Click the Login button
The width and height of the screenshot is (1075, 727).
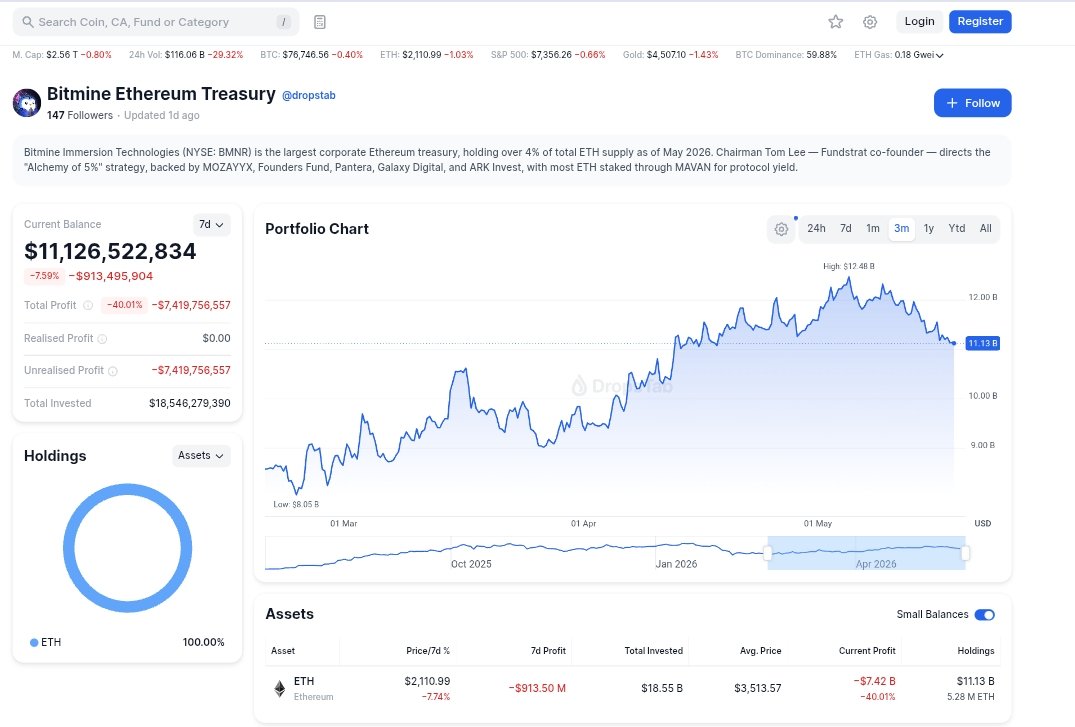click(919, 21)
